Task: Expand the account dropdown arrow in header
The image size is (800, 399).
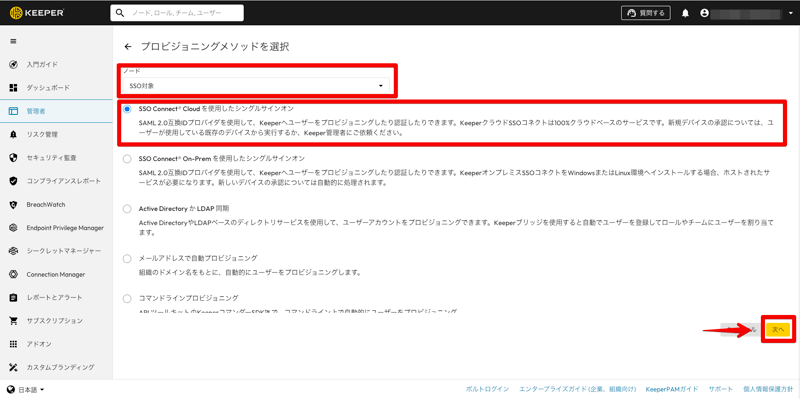Action: 790,13
